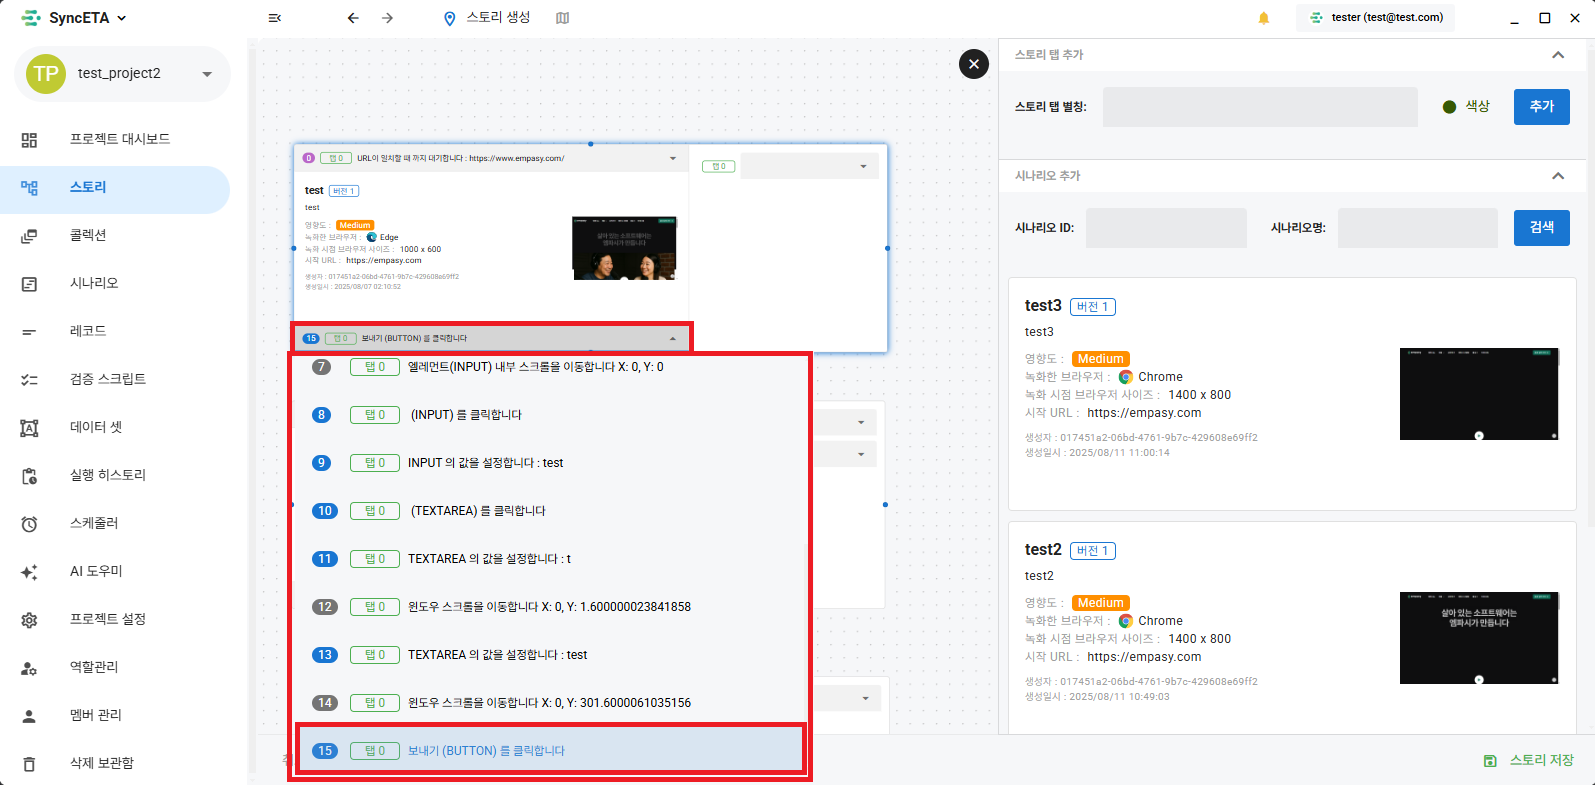Select the 시나리오 menu item
The height and width of the screenshot is (785, 1595).
click(94, 283)
